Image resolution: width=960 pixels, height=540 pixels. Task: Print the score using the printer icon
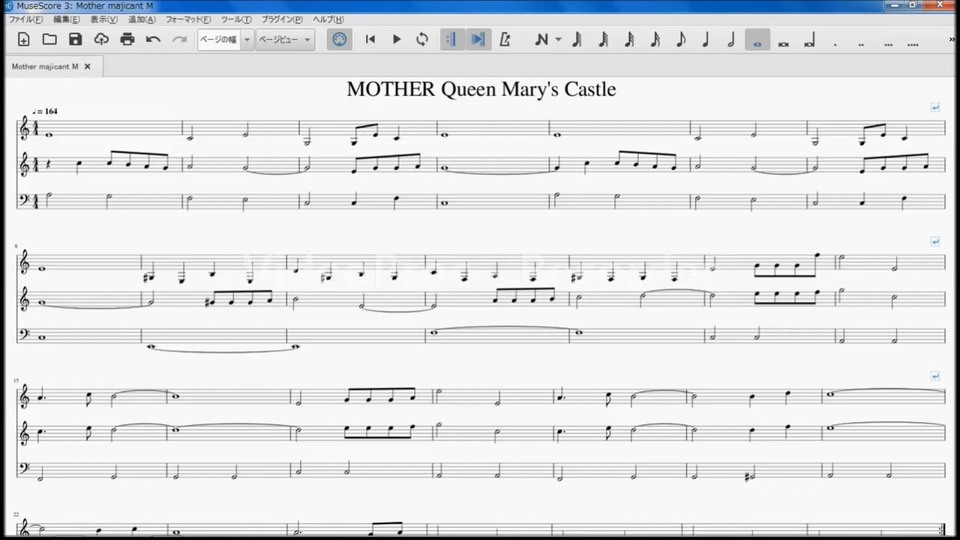coord(127,40)
